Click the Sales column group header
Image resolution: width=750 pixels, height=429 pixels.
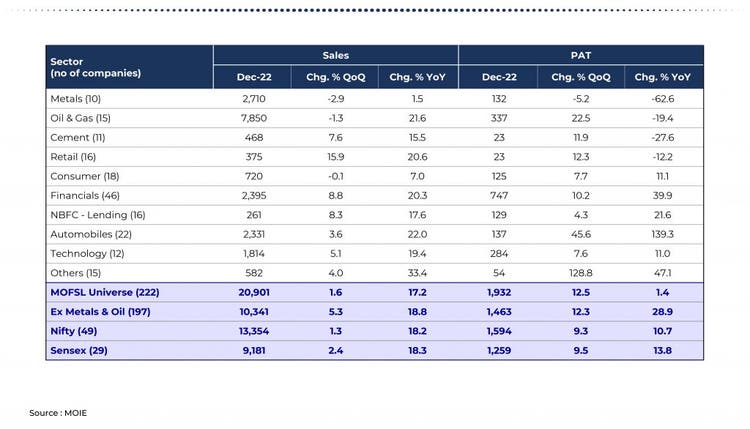(335, 56)
